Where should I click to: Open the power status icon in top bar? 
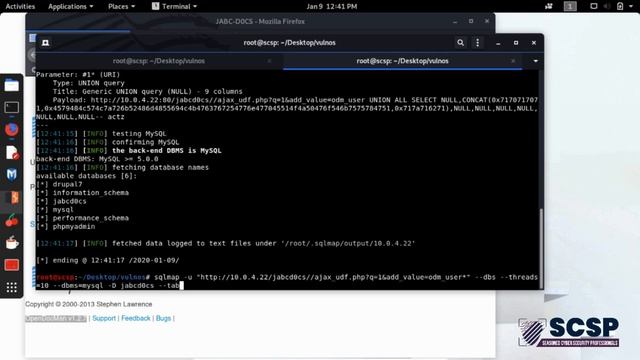pos(620,6)
